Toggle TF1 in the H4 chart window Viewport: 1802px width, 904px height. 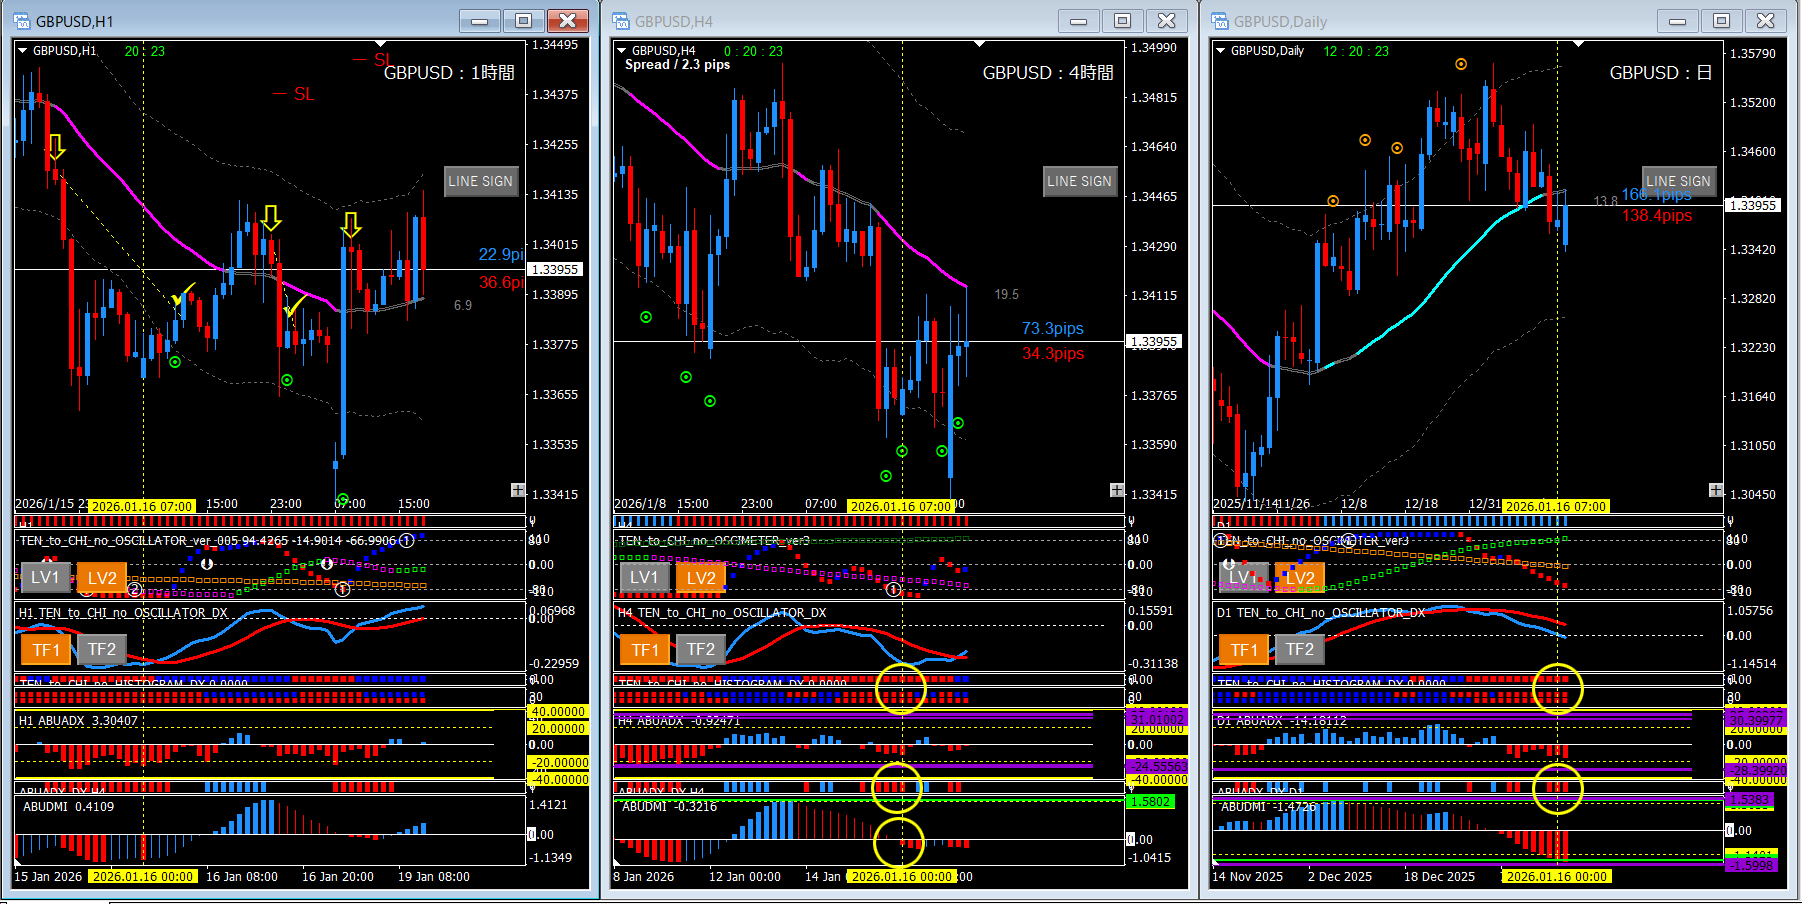pos(645,650)
